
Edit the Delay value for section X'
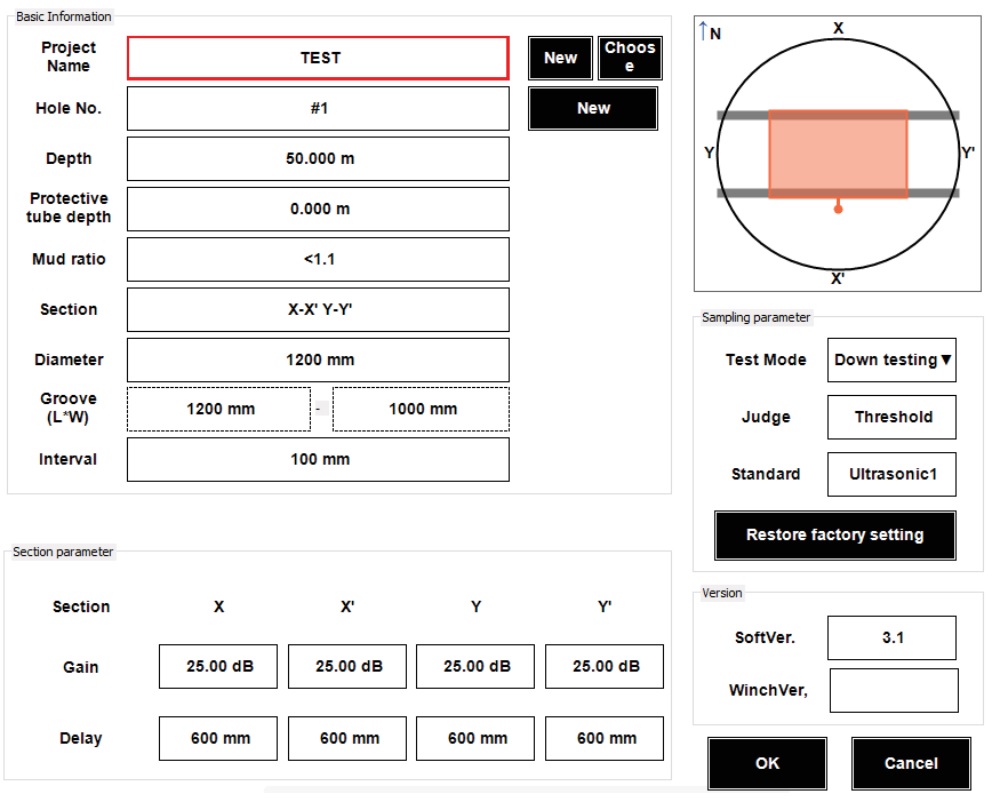(x=348, y=740)
